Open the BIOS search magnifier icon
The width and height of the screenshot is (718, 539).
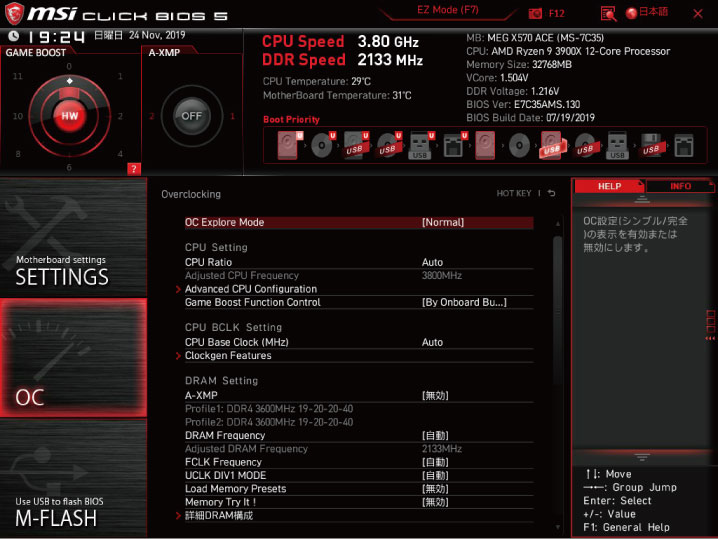tap(608, 13)
